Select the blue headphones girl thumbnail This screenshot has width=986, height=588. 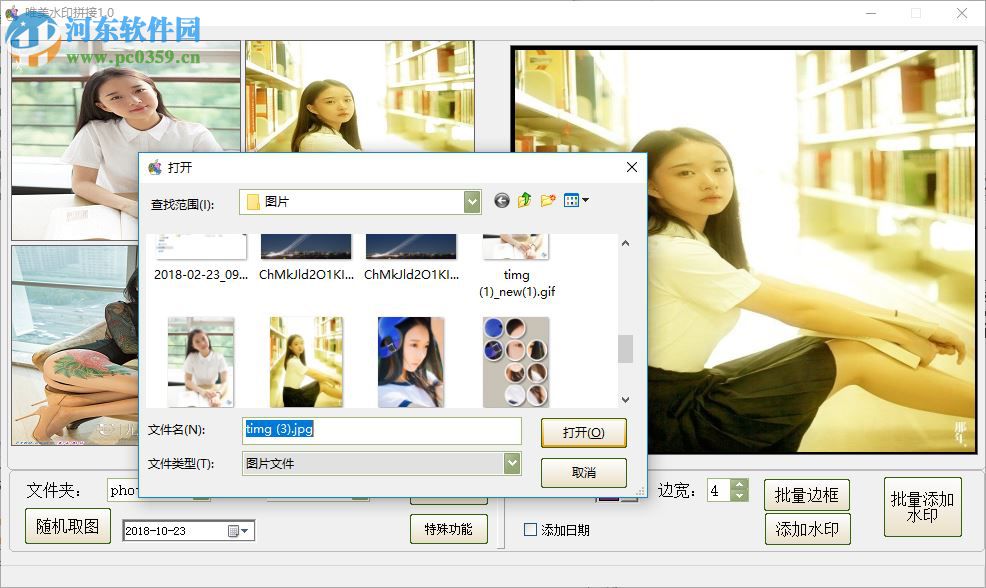(410, 361)
